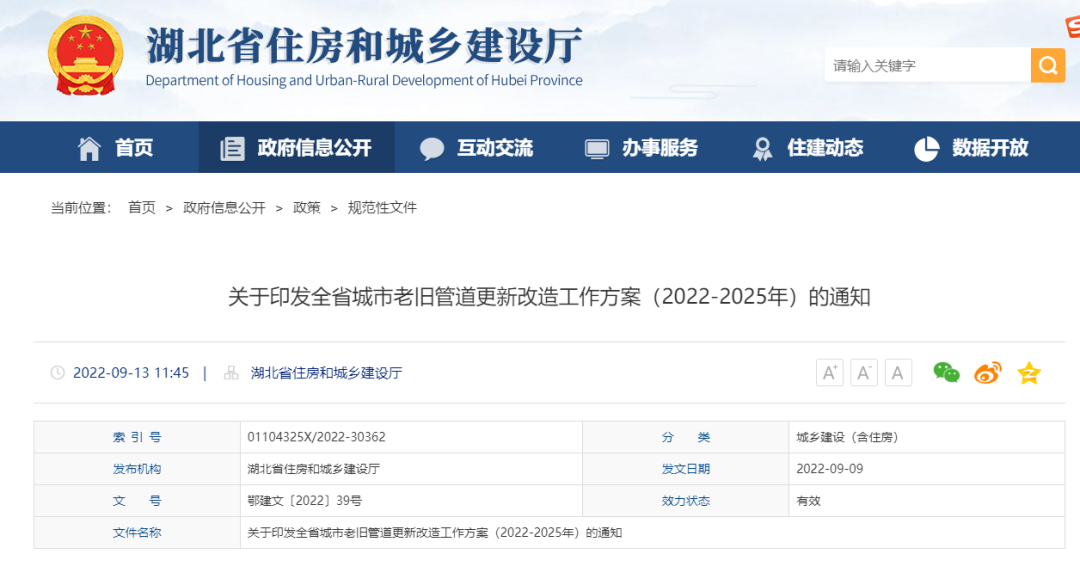1080x579 pixels.
Task: Click the orange search magnifier button
Action: point(1047,66)
